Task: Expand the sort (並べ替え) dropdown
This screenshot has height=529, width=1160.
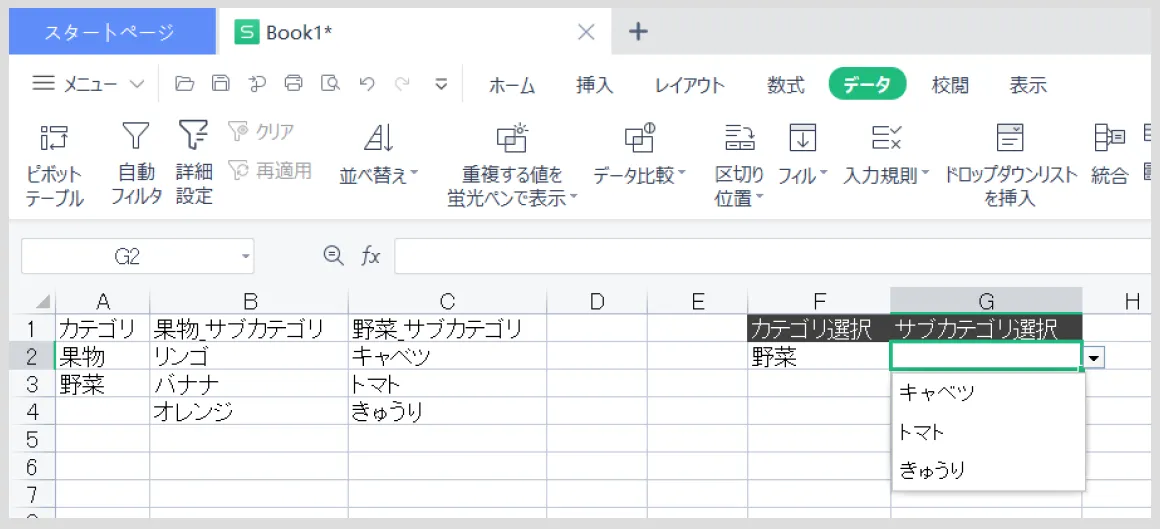Action: click(414, 175)
